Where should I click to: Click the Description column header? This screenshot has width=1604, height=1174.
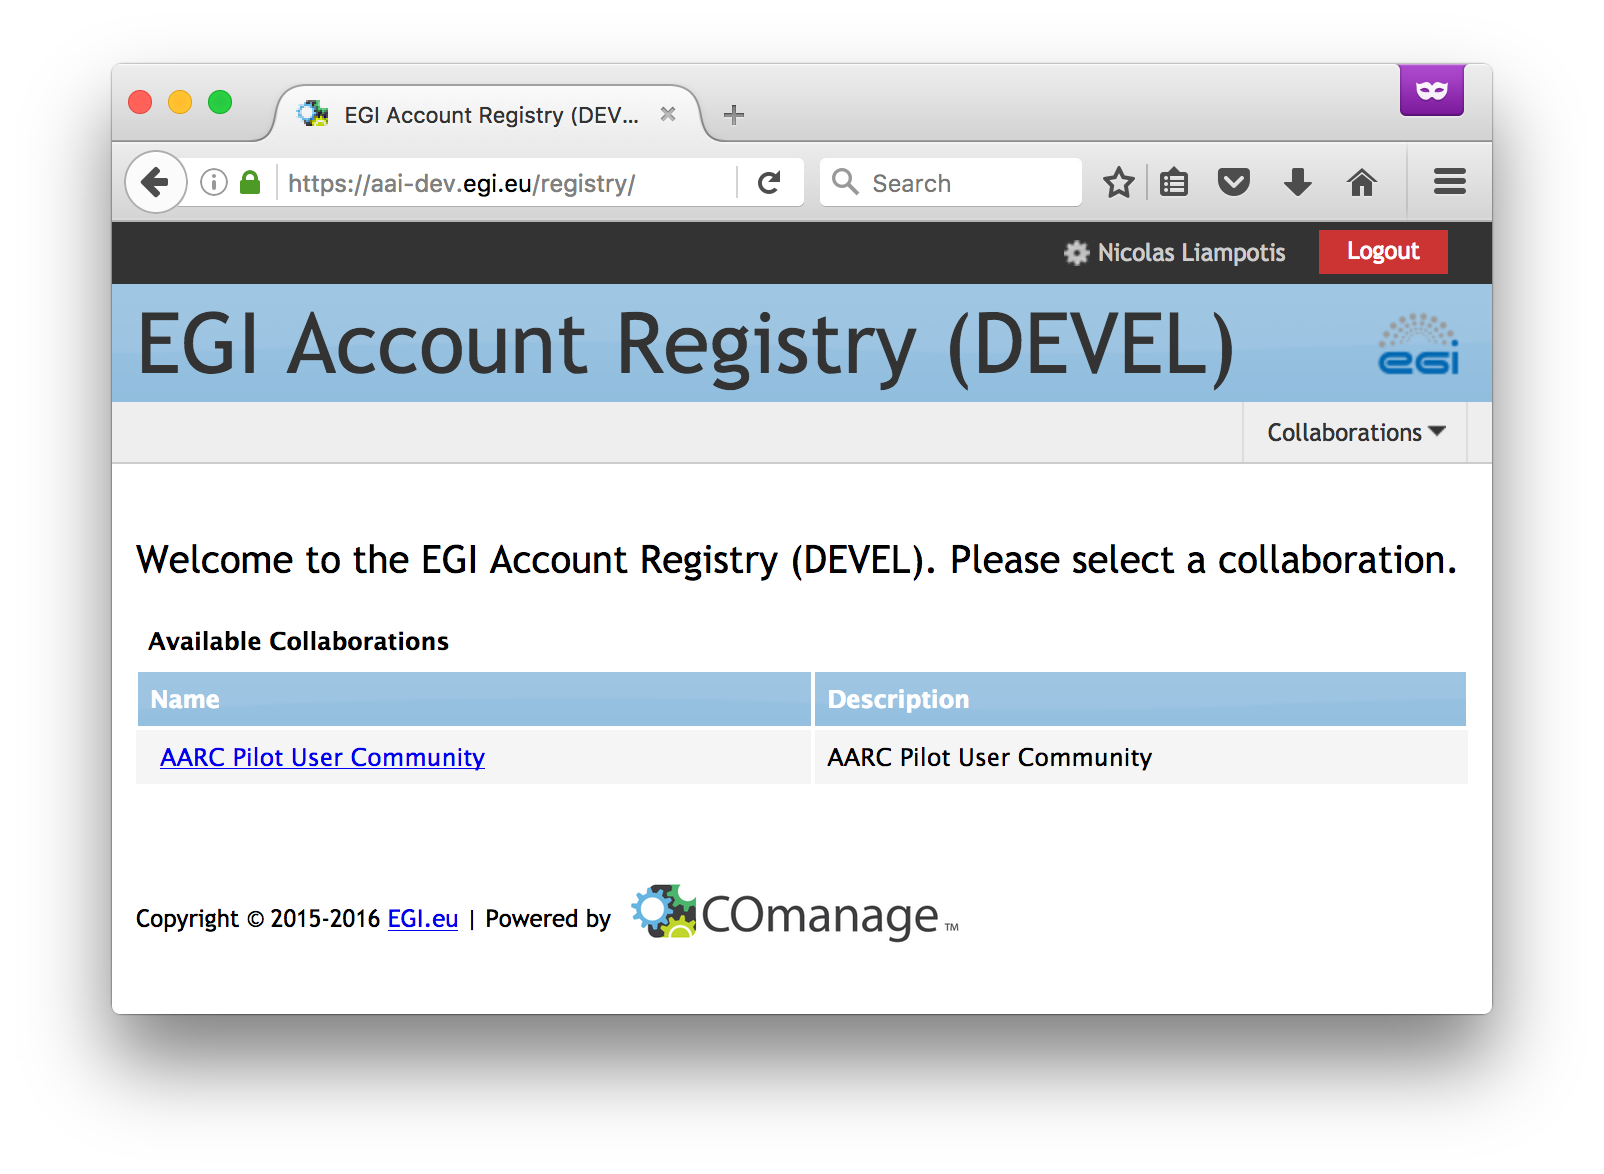click(x=1140, y=699)
